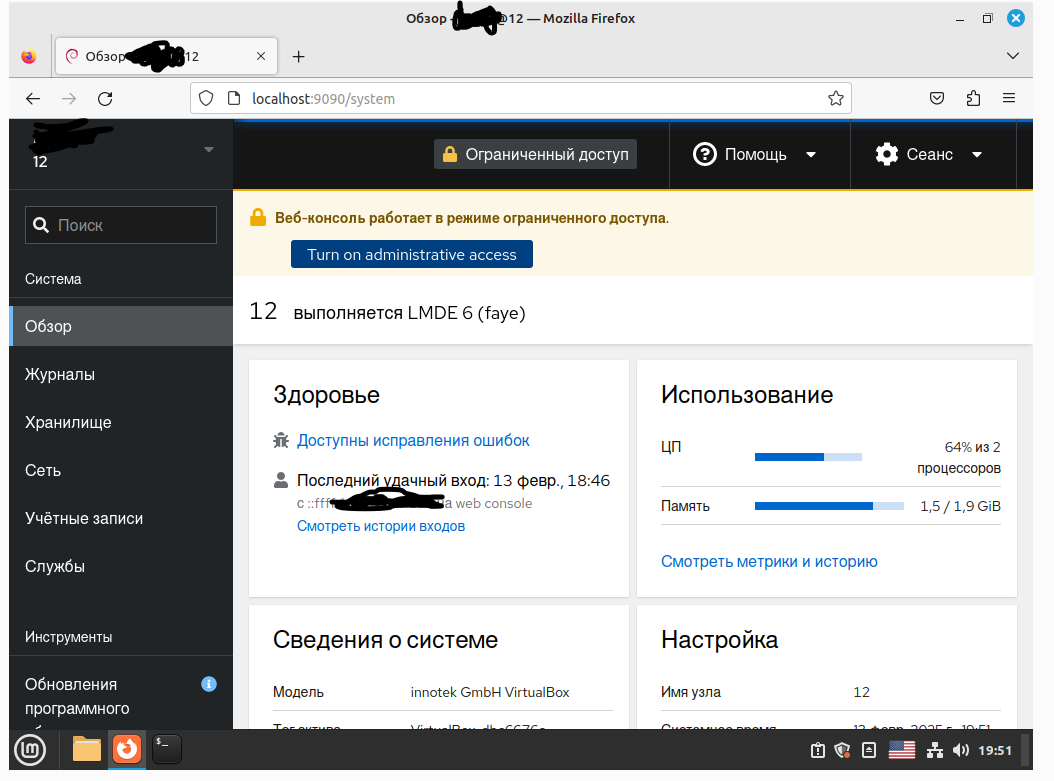
Task: Click the Память usage progress bar
Action: click(x=829, y=506)
